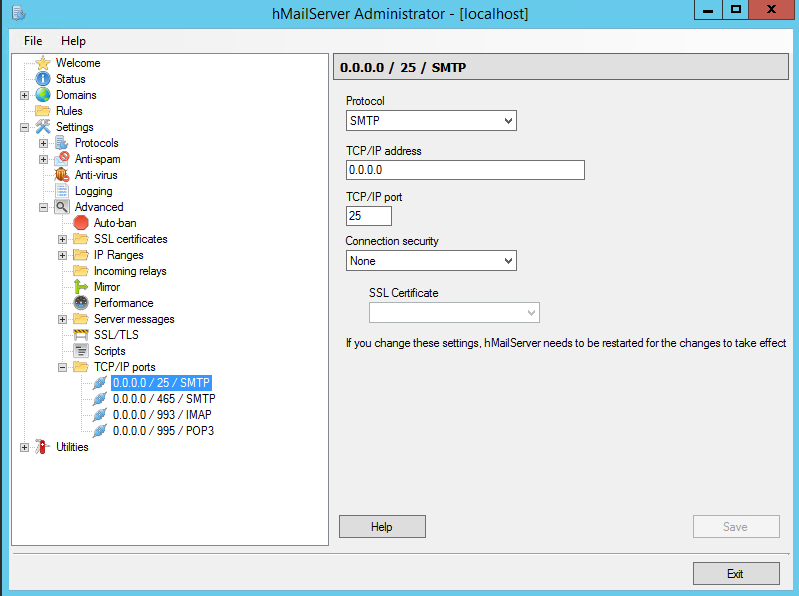Click the Status info icon
This screenshot has width=799, height=596.
pos(43,79)
